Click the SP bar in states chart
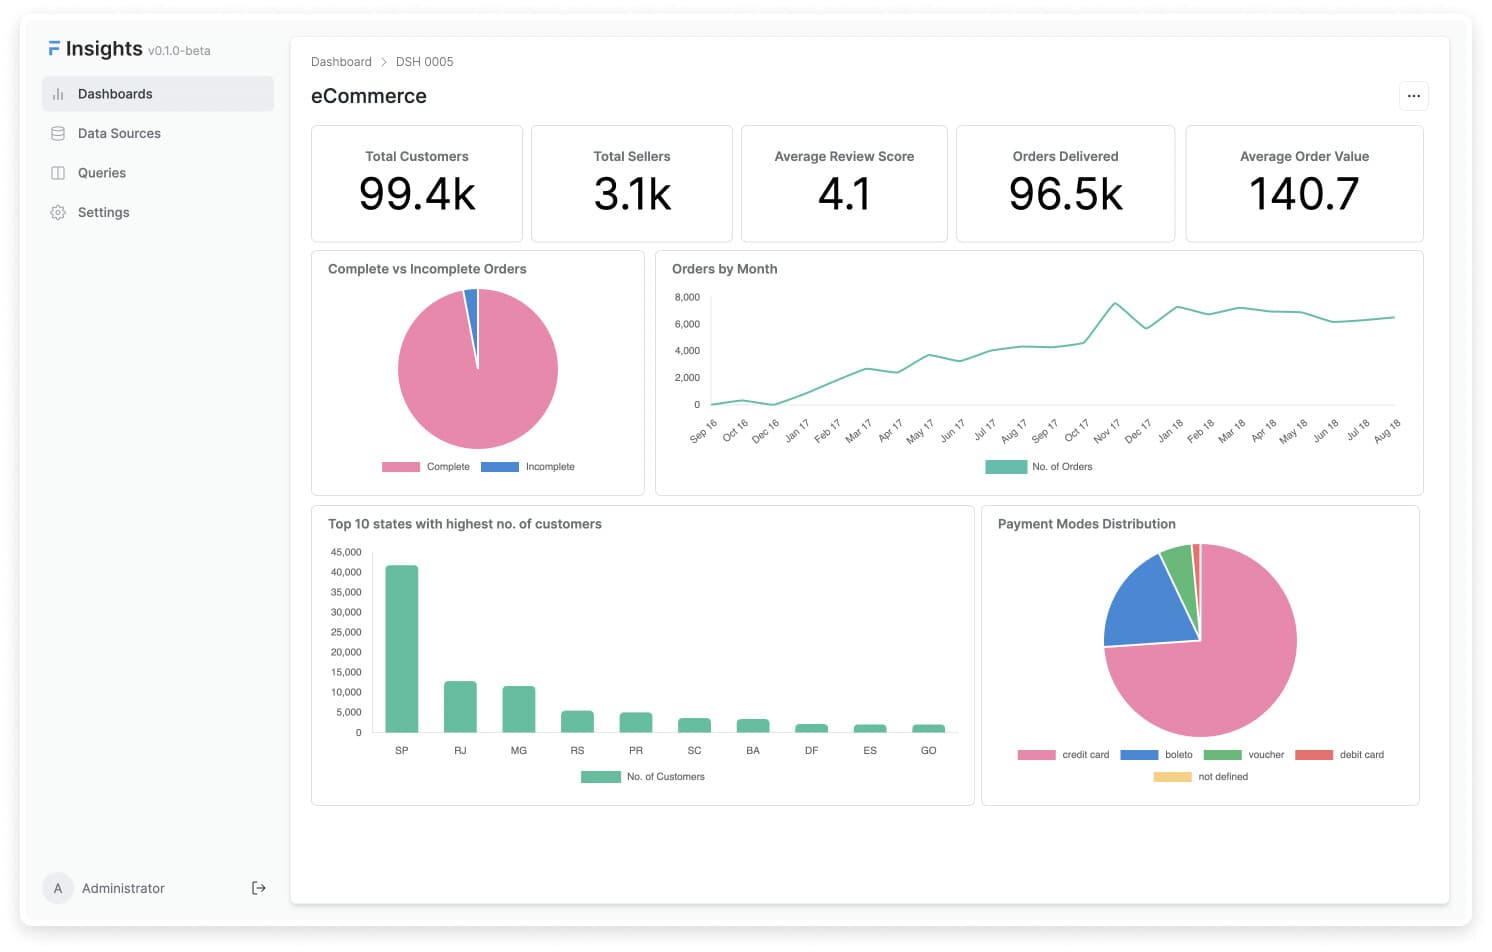Screen dimensions: 1492x952 402,649
